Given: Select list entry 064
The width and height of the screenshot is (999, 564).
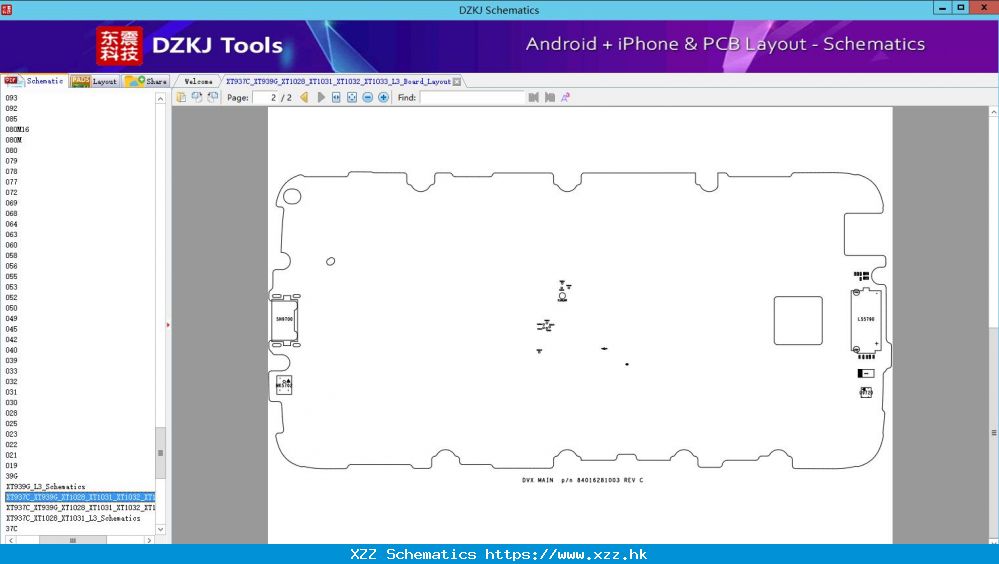Looking at the screenshot, I should tap(11, 224).
